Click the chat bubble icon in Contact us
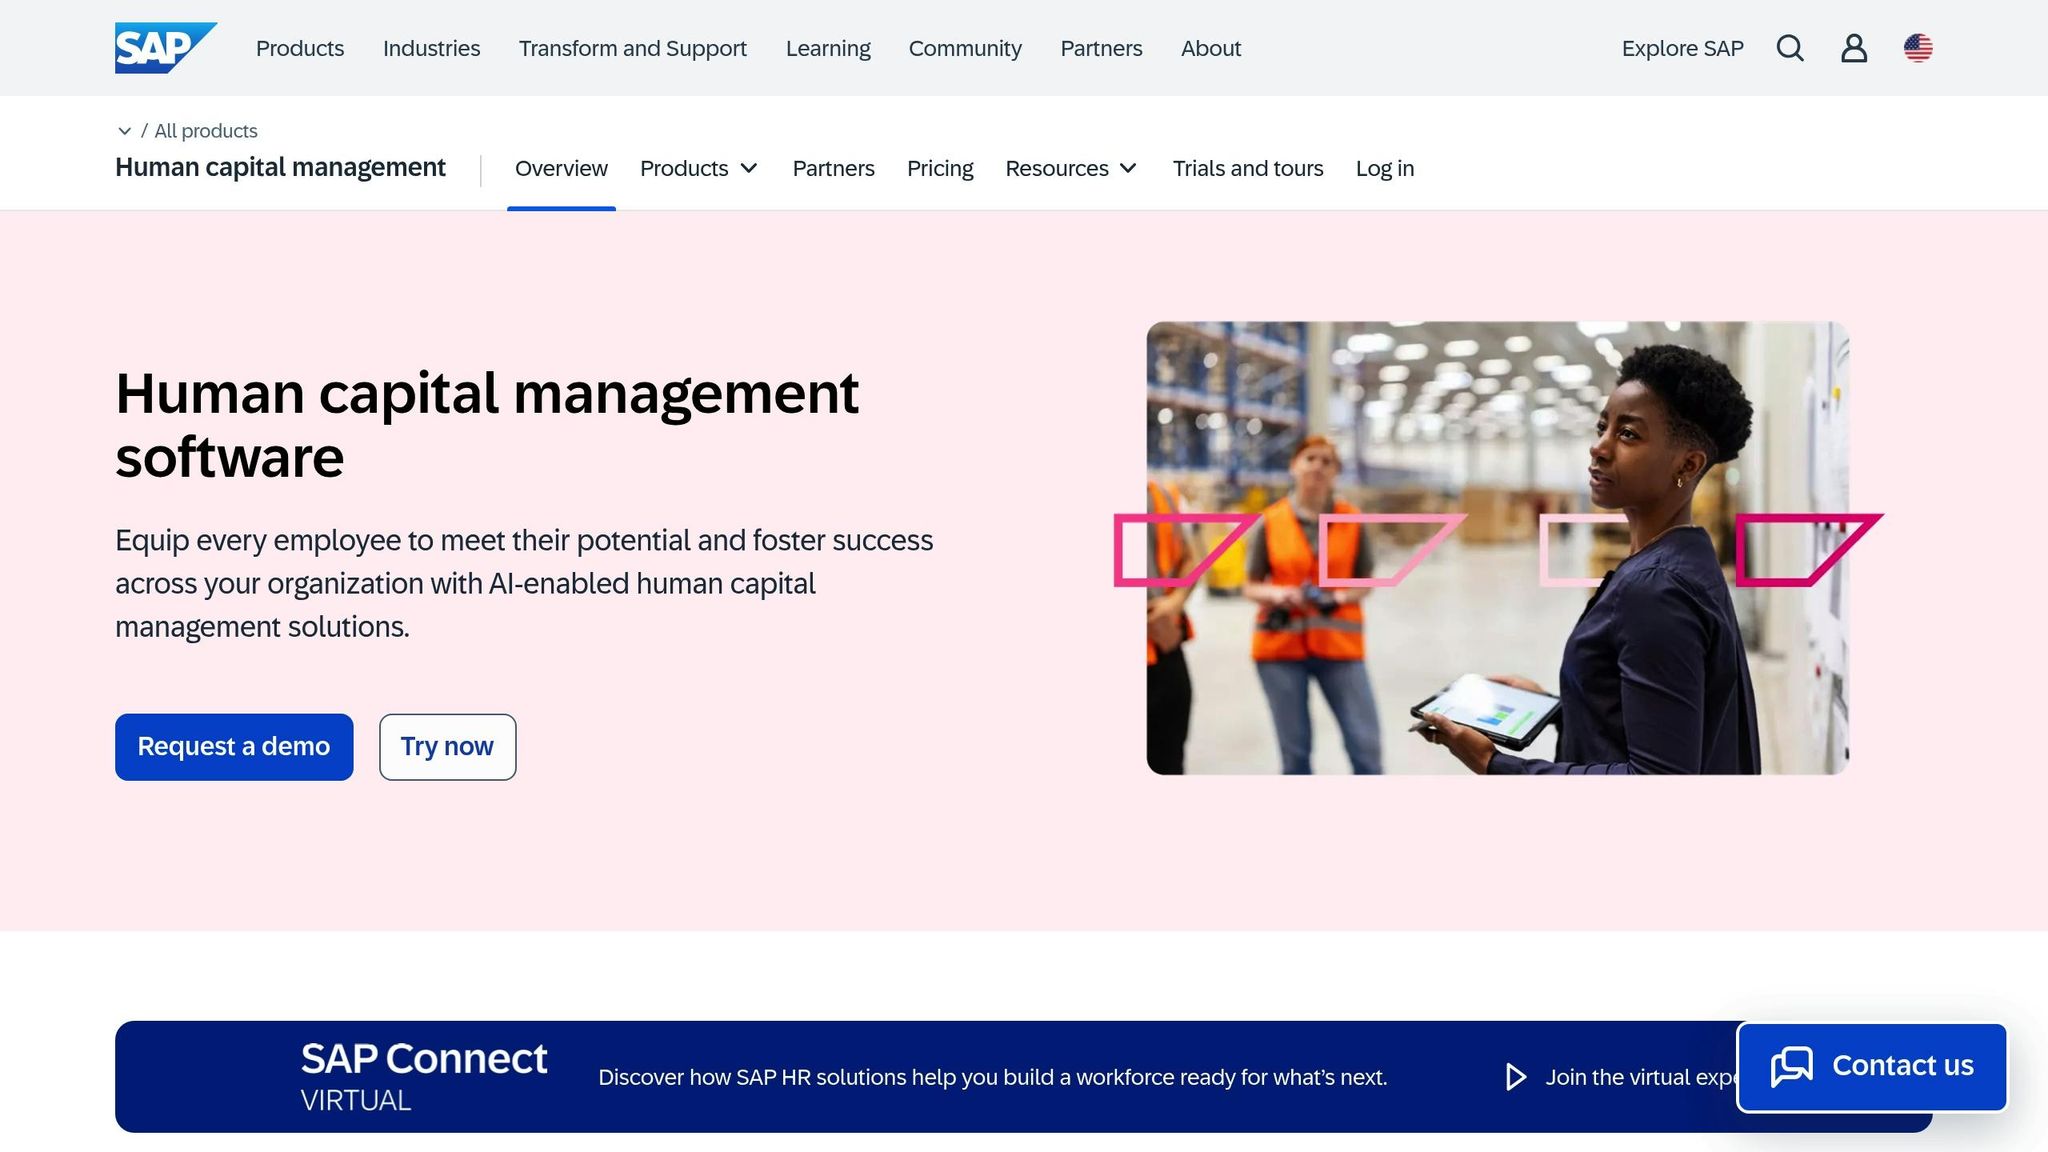The height and width of the screenshot is (1152, 2048). click(1792, 1066)
